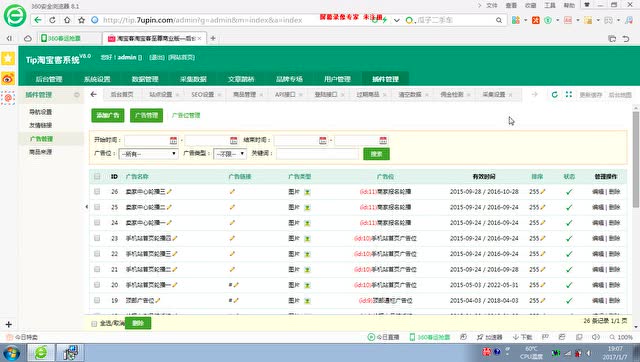Open 360 browser icon on the taskbar
Viewport: 640px width, 362px height.
coord(41,353)
